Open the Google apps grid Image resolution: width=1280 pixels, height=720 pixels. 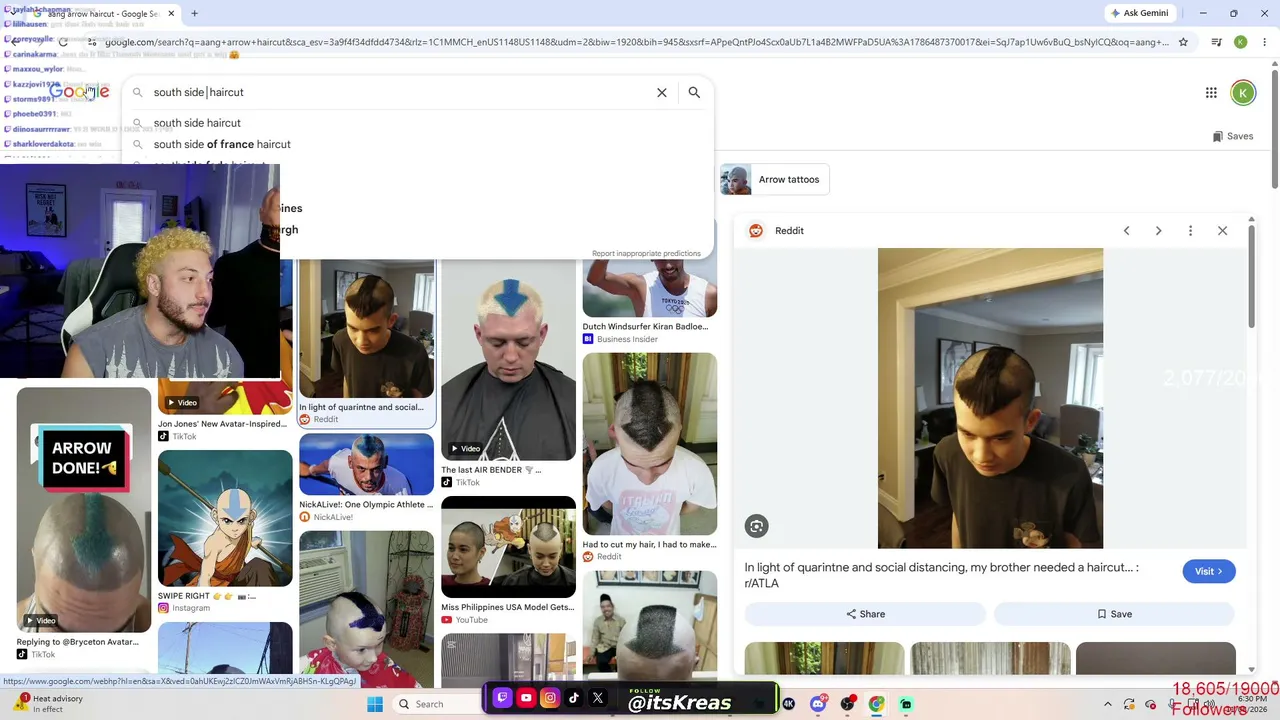(x=1211, y=93)
